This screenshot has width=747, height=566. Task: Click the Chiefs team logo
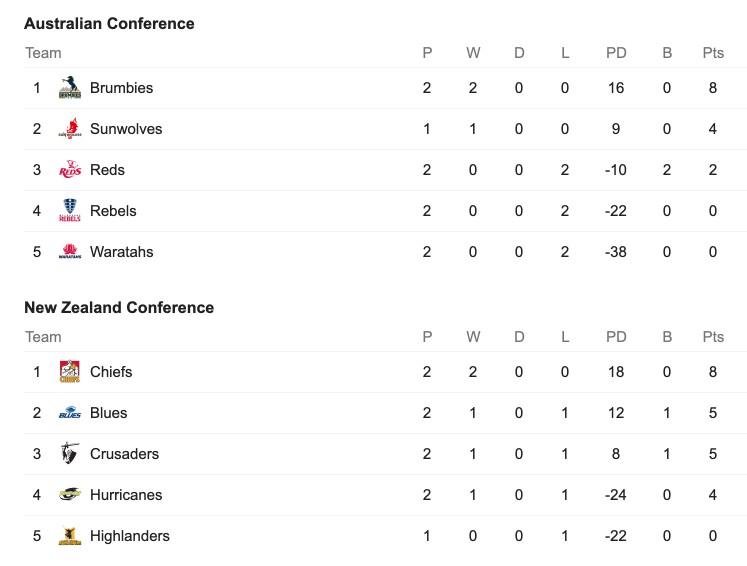[x=70, y=372]
